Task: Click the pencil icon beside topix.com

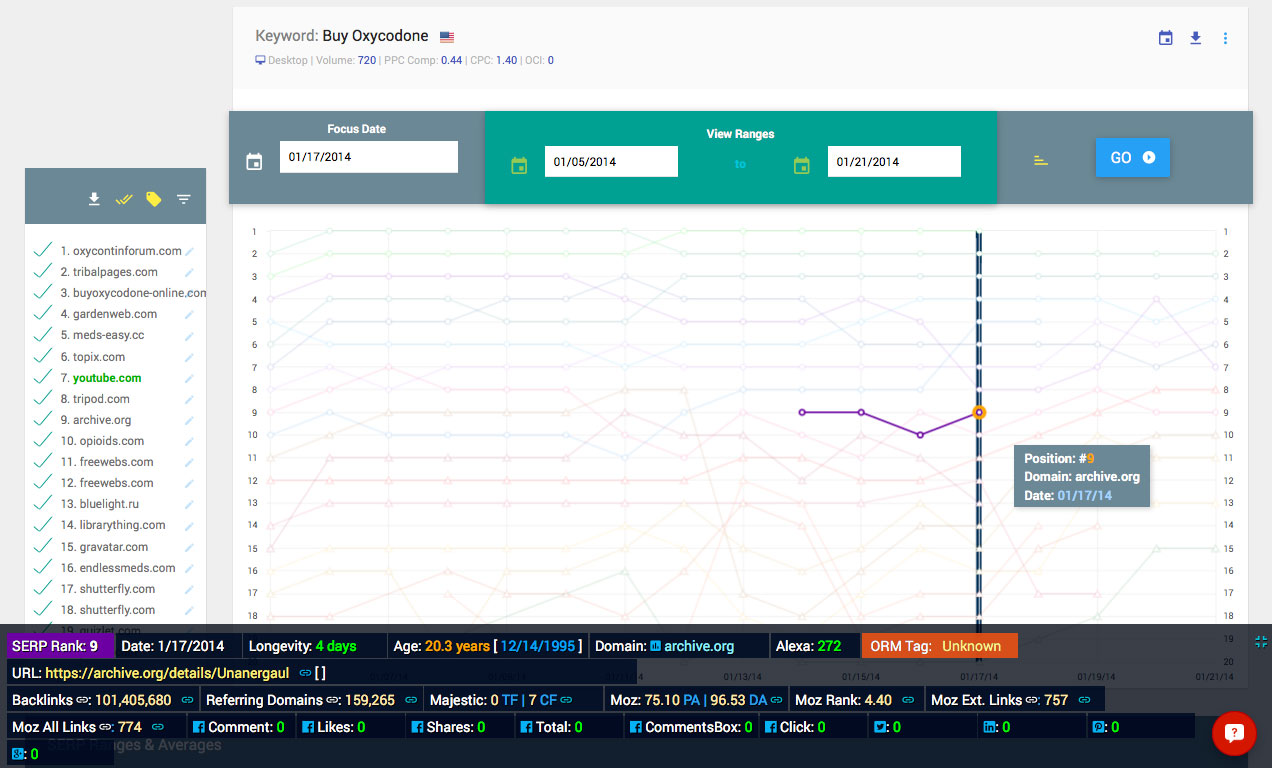Action: point(189,357)
